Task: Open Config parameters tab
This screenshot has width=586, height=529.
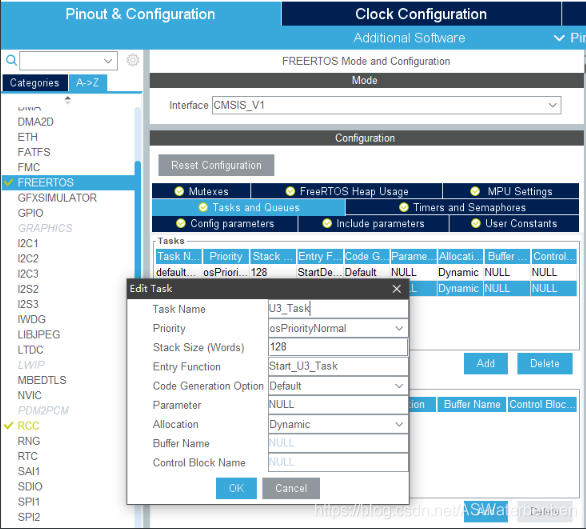Action: tap(225, 224)
